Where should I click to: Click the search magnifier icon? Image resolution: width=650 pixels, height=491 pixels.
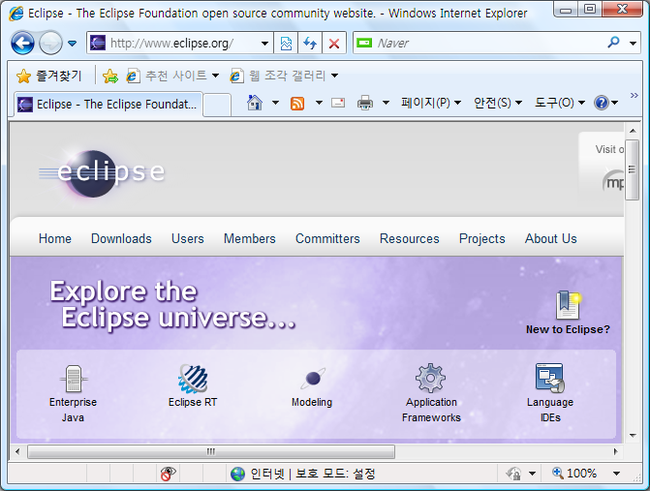[614, 42]
